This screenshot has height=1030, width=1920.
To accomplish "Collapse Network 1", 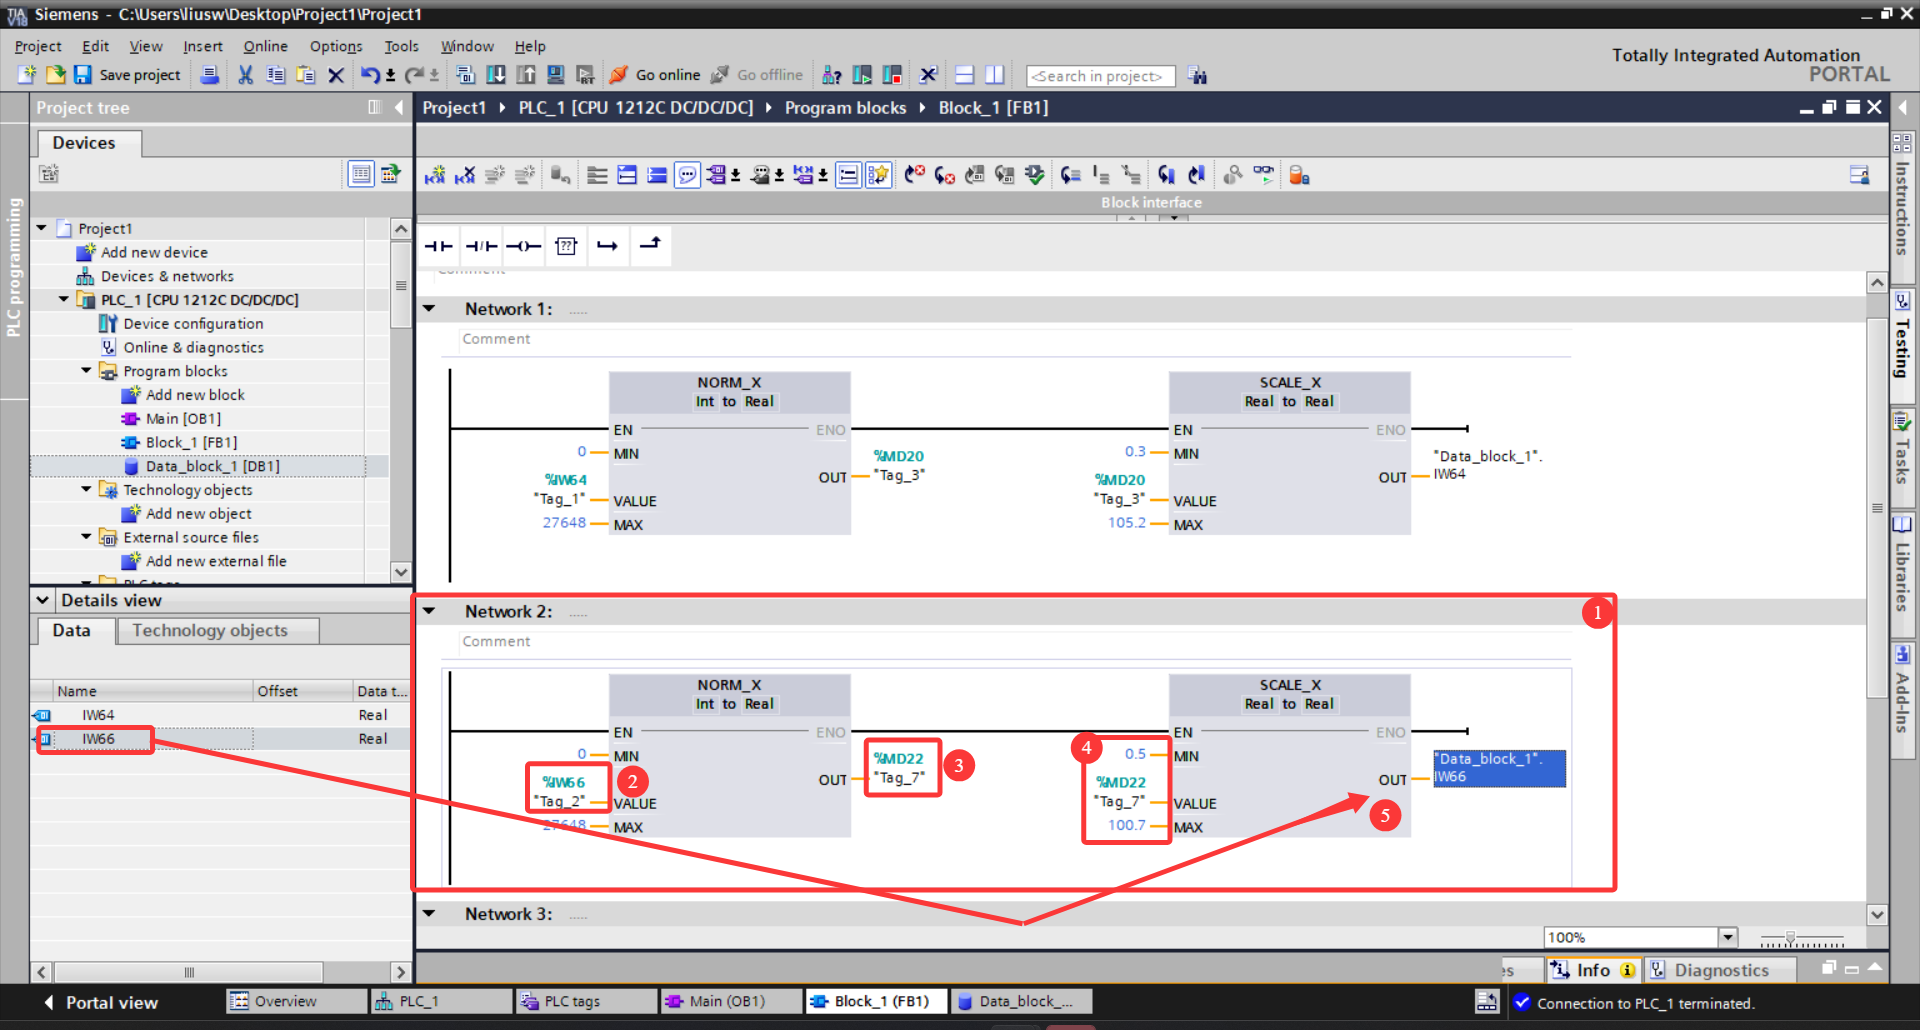I will (x=429, y=308).
